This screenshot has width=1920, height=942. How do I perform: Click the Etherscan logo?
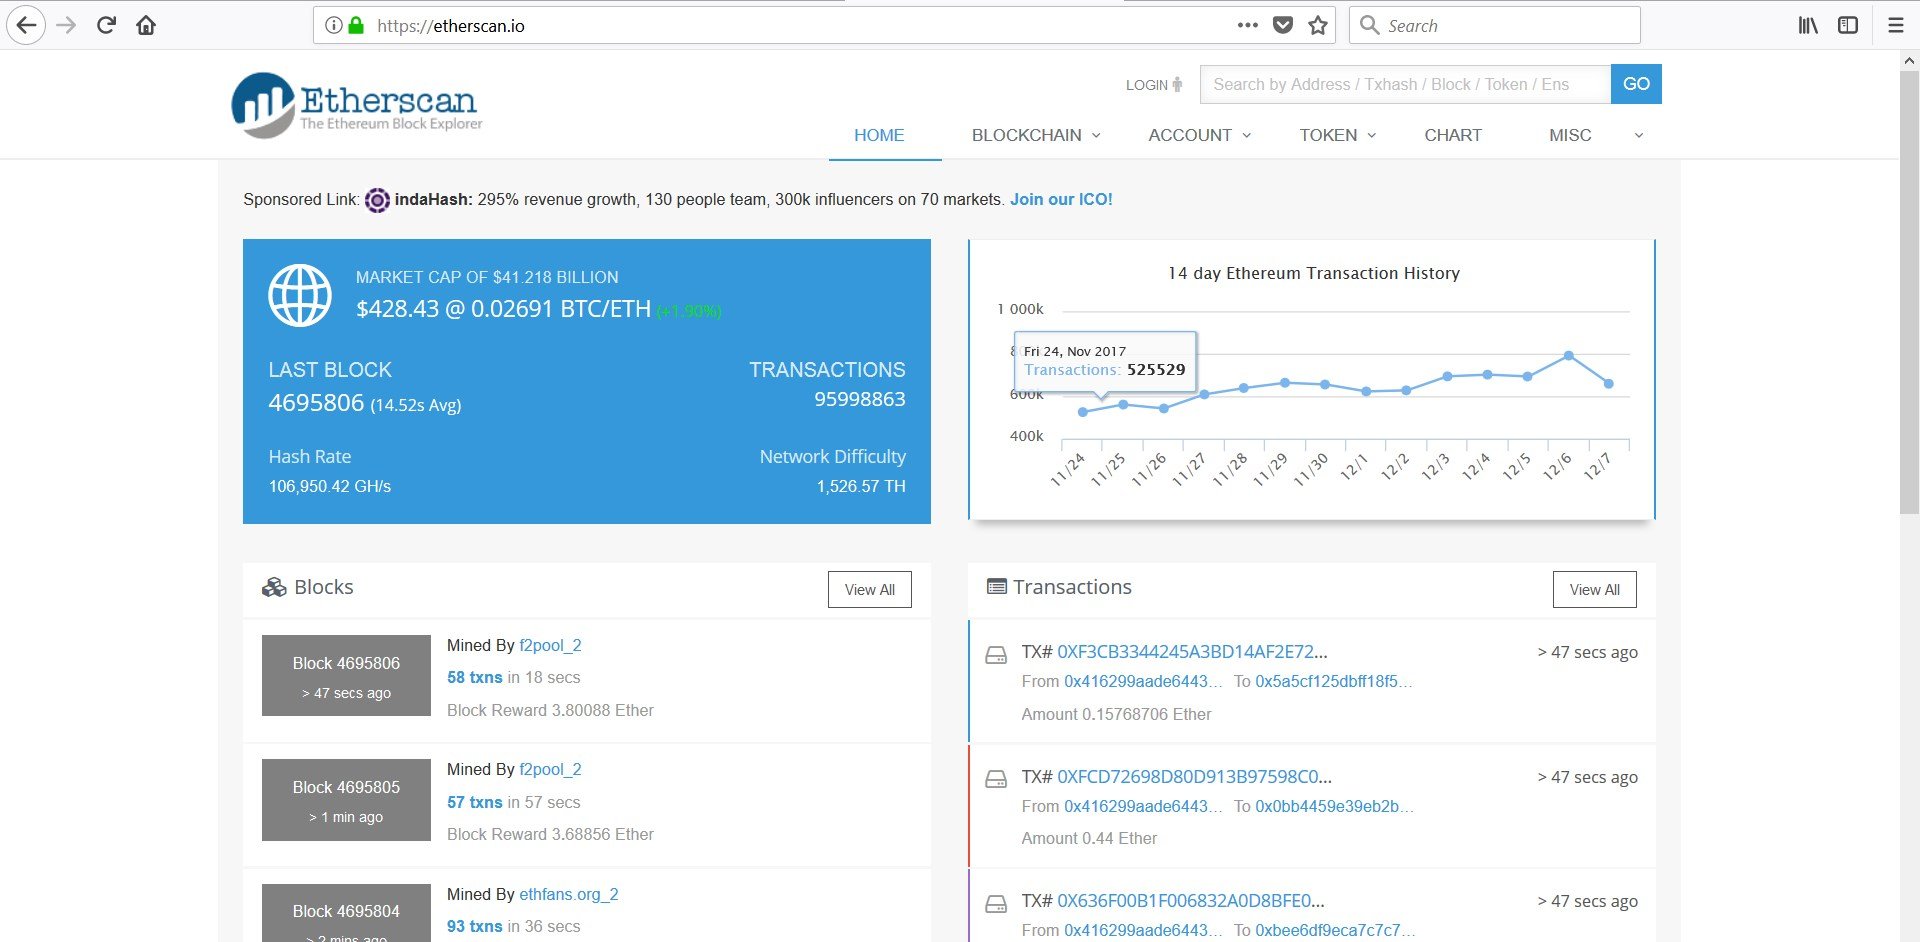[357, 105]
